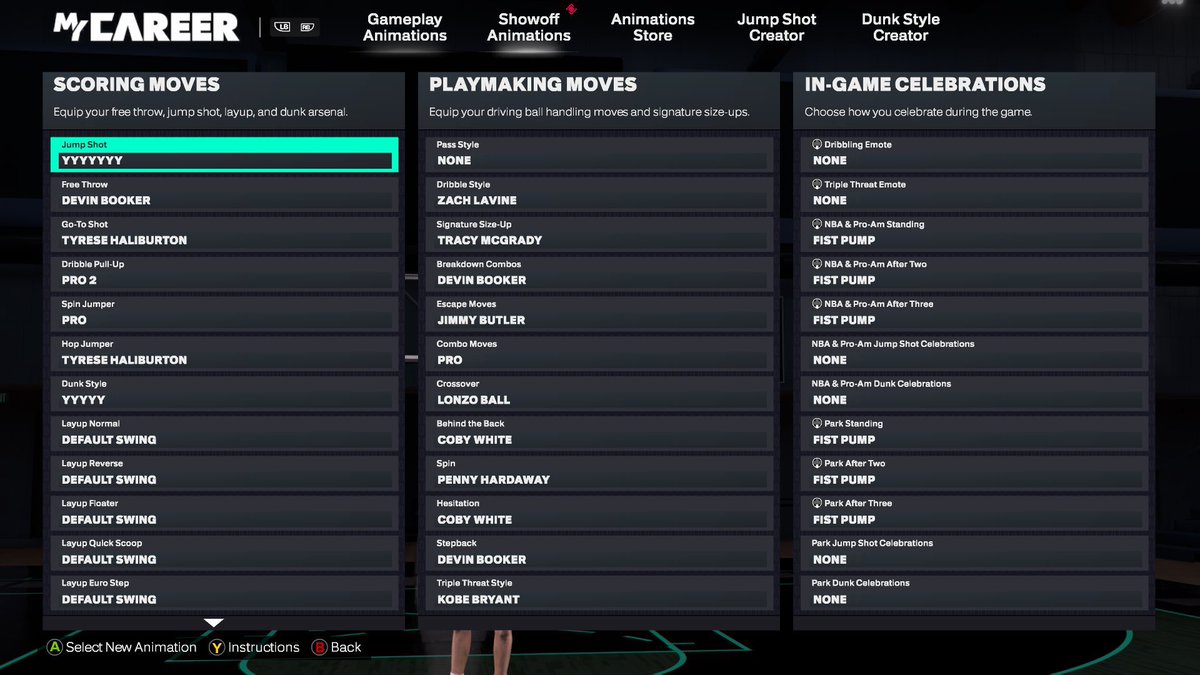Click Select New Animation prompt
Viewport: 1200px width, 675px height.
click(x=131, y=648)
